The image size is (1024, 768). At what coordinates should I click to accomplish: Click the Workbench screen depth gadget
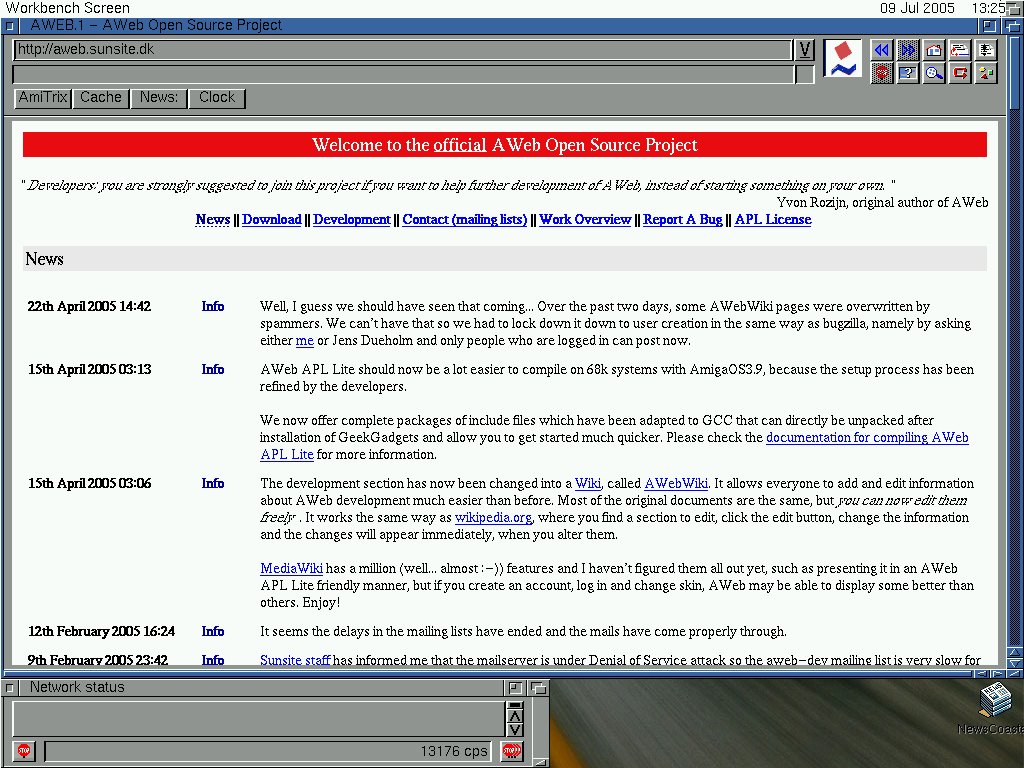tap(1014, 8)
